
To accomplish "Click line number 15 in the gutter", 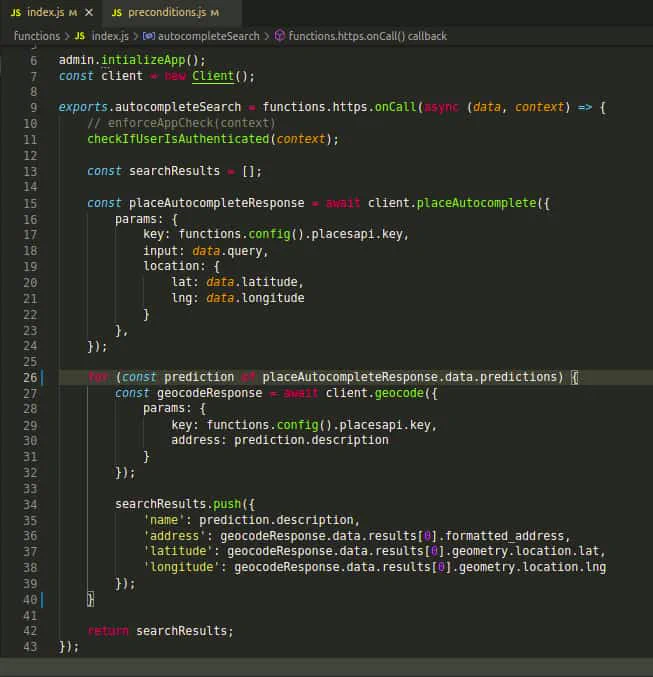I will coord(30,203).
